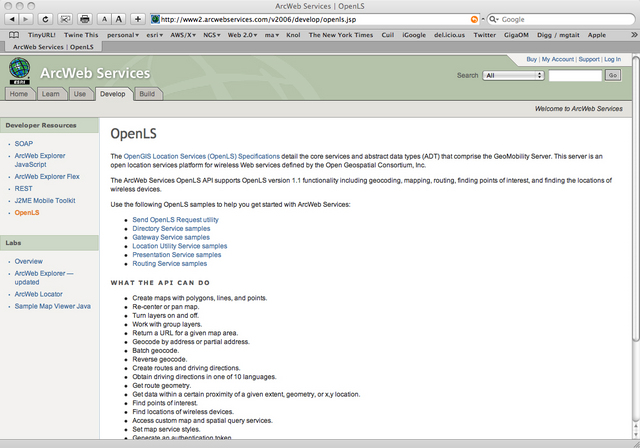
Task: Click the ESRI globe logo
Action: (20, 71)
